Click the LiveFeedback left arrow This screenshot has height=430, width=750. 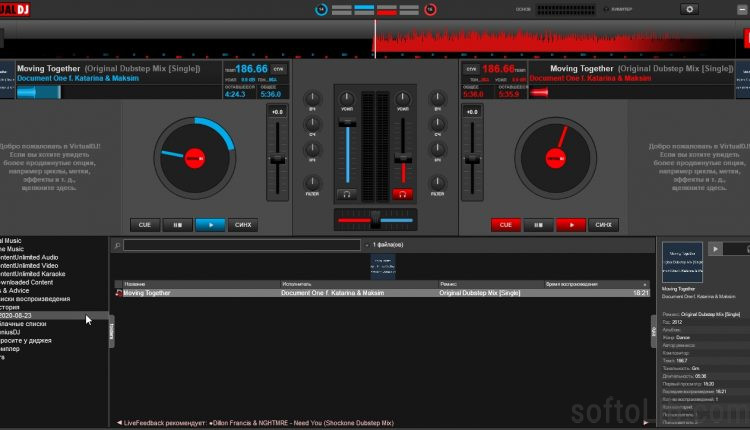[x=119, y=423]
